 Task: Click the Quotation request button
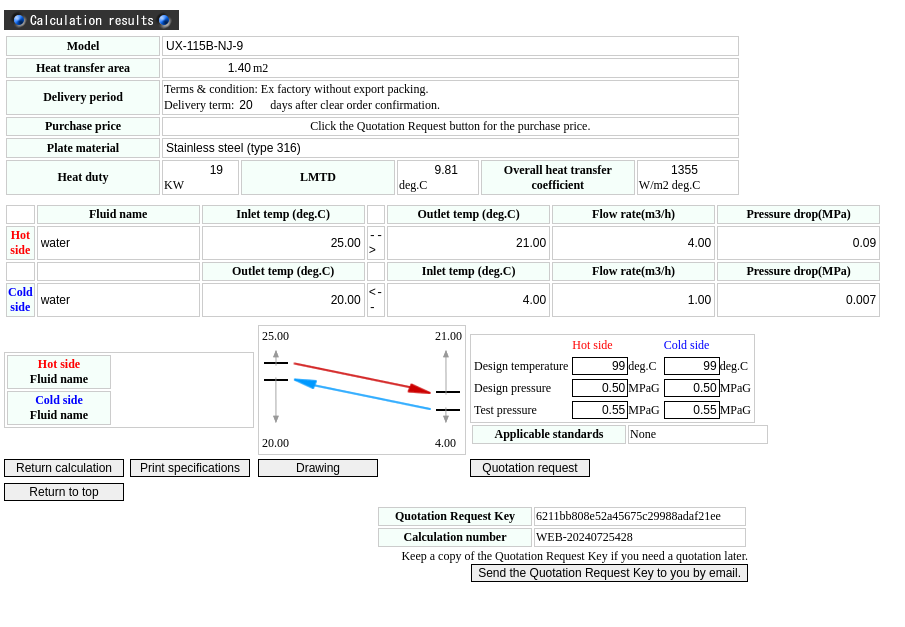(529, 468)
